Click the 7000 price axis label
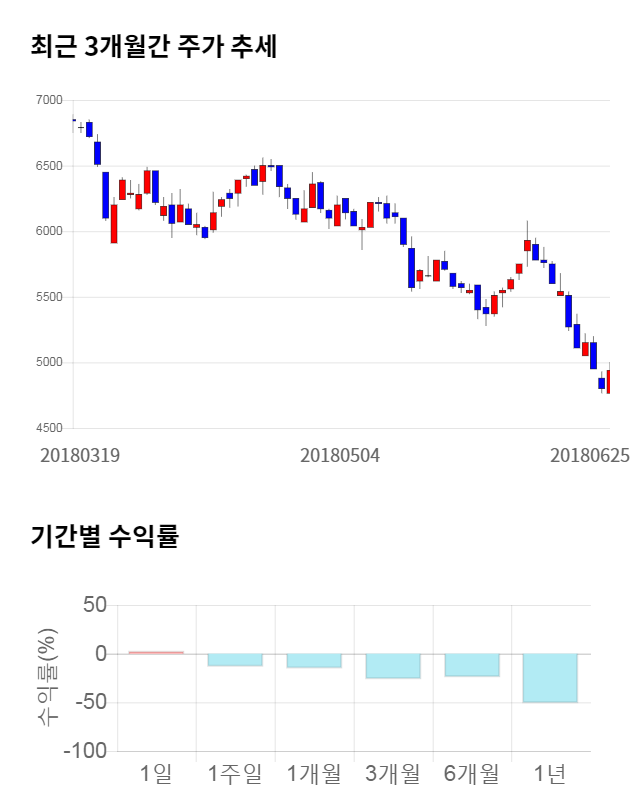 click(x=48, y=100)
